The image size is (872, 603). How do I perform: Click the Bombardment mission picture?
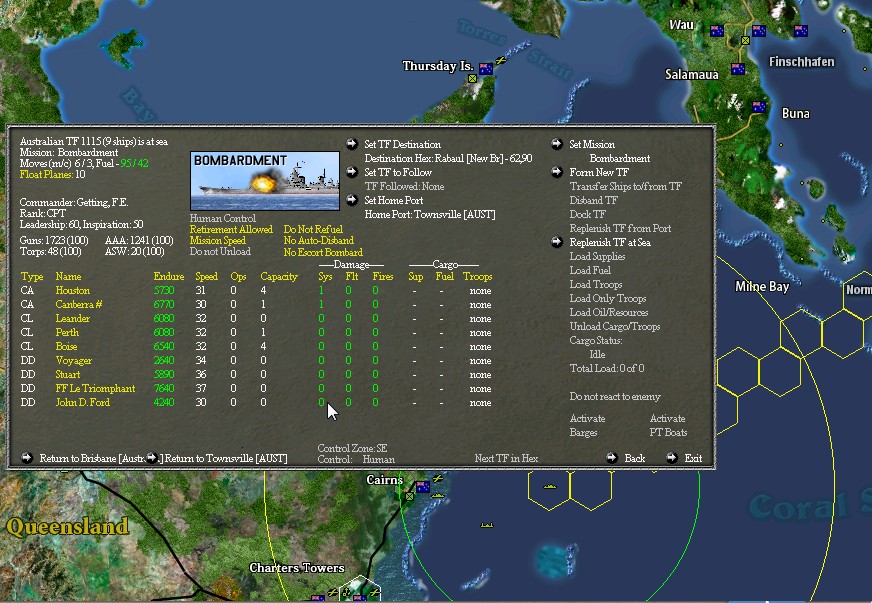265,181
